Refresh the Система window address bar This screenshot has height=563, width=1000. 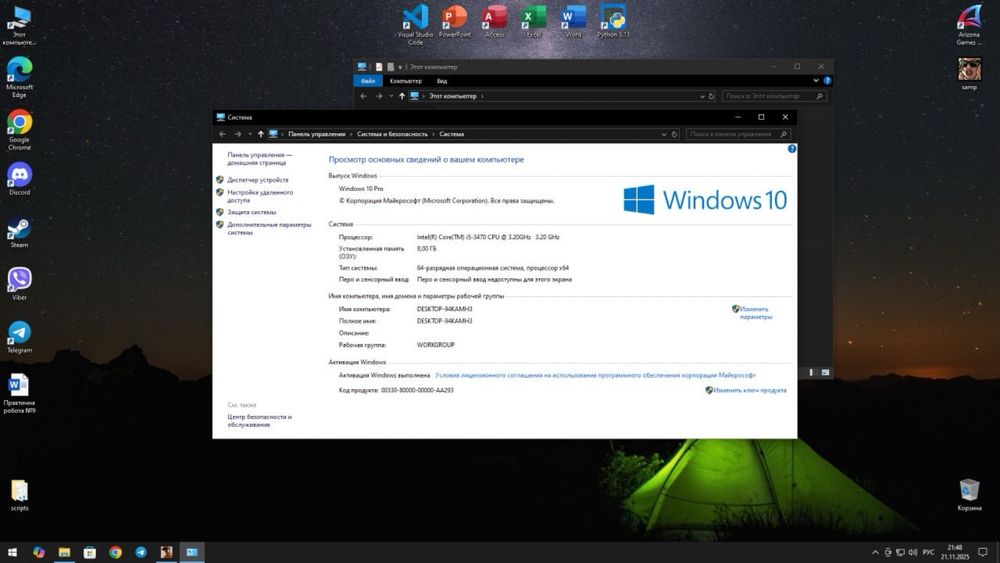point(674,134)
